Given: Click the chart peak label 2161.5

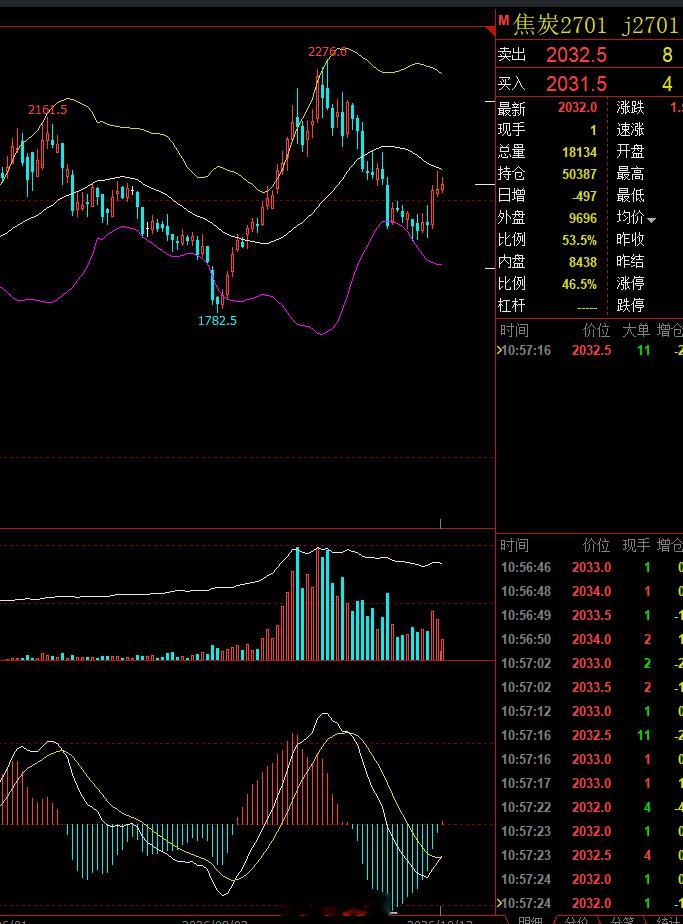Looking at the screenshot, I should click(48, 110).
